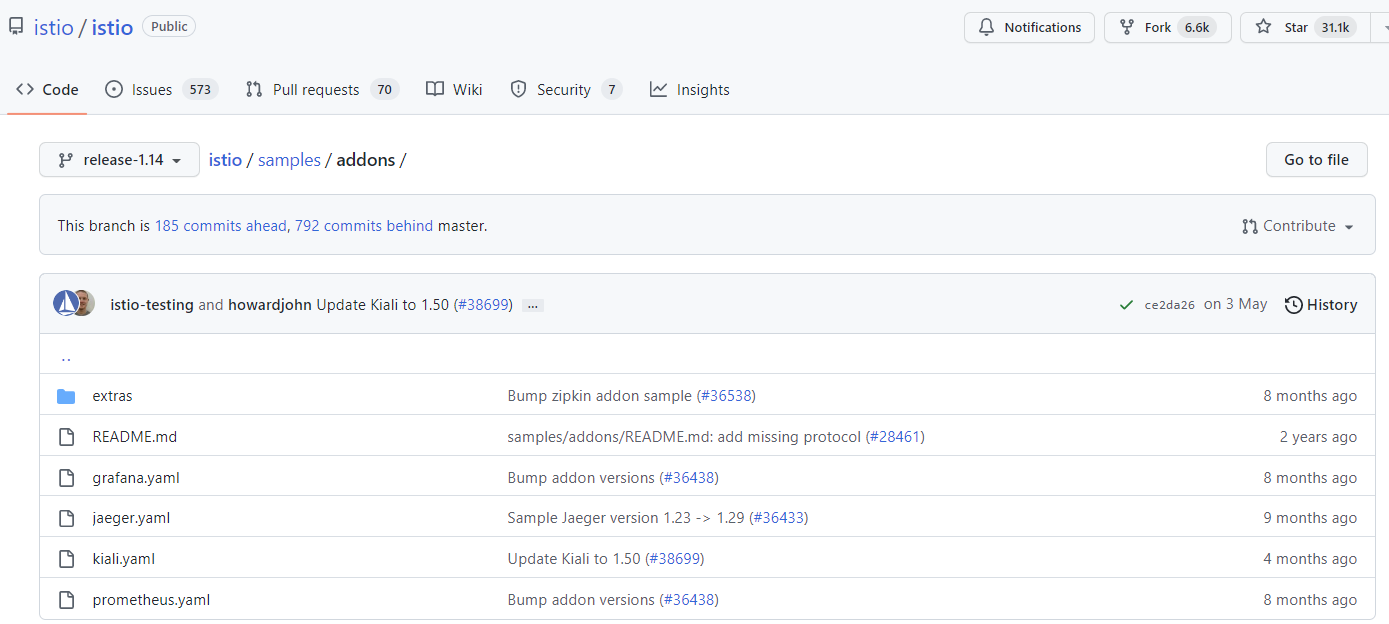Expand the Contribute dropdown
The width and height of the screenshot is (1389, 624).
(1298, 226)
